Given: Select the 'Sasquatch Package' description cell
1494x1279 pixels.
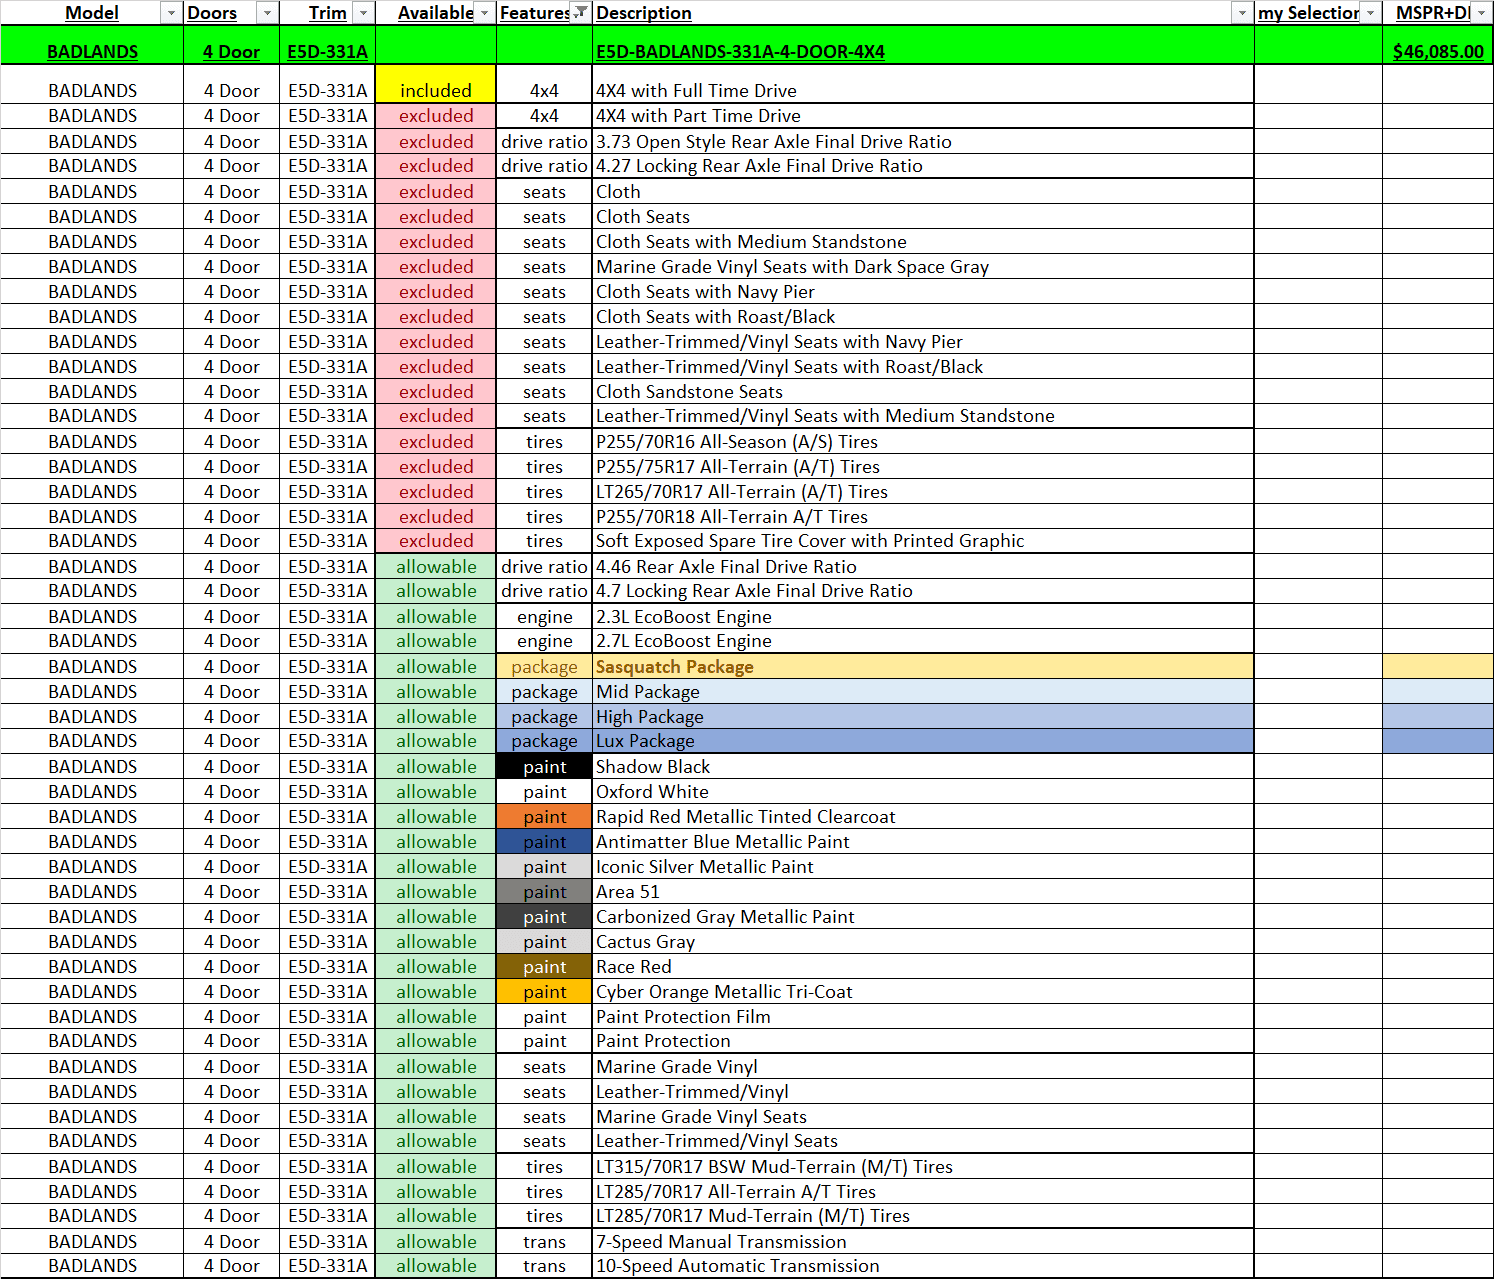Looking at the screenshot, I should pos(924,667).
